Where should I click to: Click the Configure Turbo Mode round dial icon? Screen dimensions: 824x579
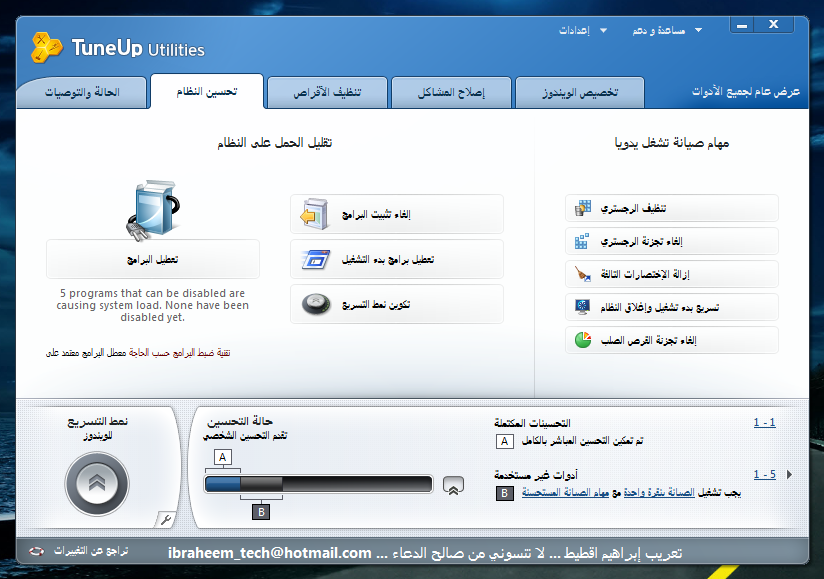[316, 304]
